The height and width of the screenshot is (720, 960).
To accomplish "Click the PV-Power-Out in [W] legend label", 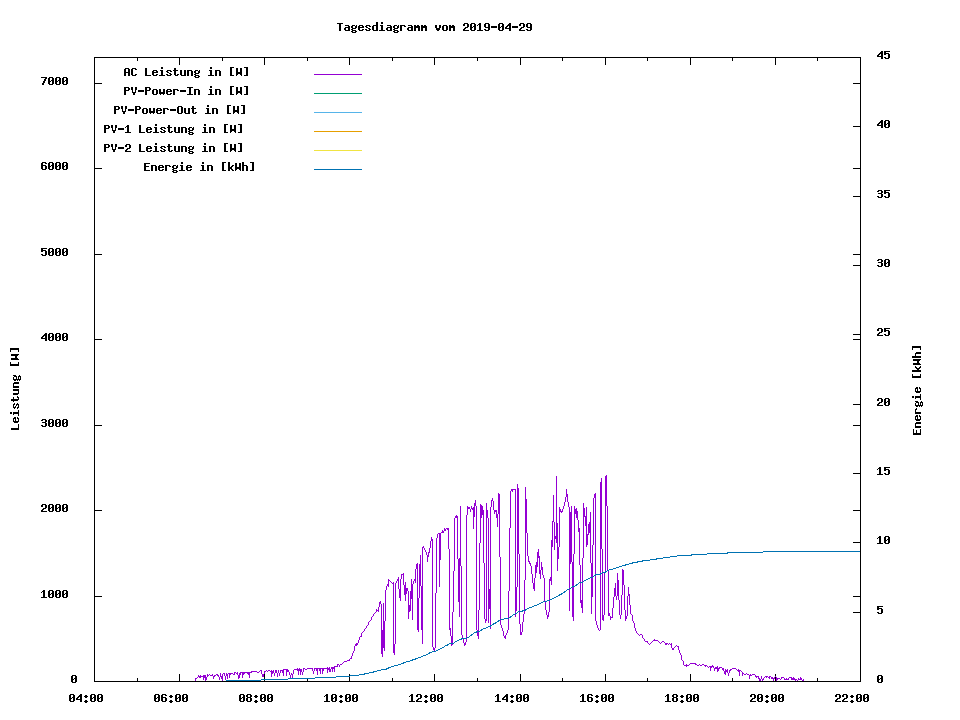I will [180, 110].
